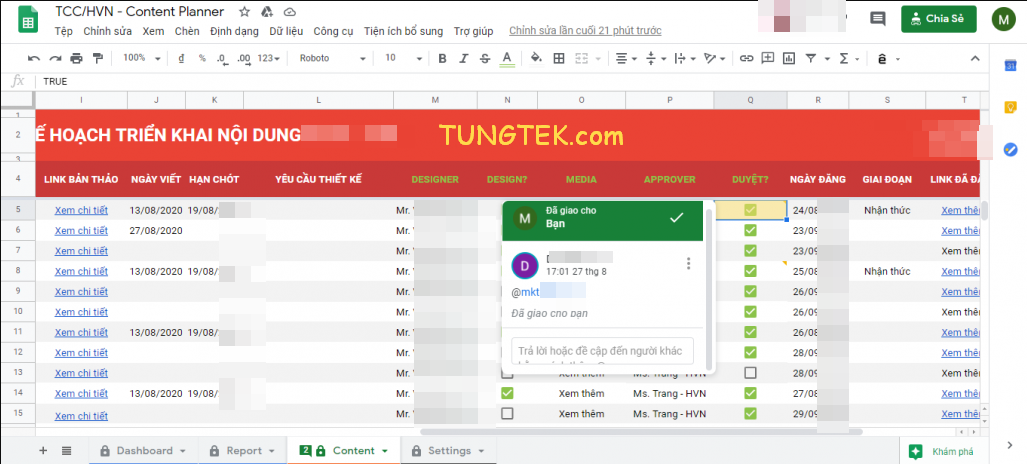Click the undo arrow in the toolbar
1027x464 pixels.
(x=34, y=58)
